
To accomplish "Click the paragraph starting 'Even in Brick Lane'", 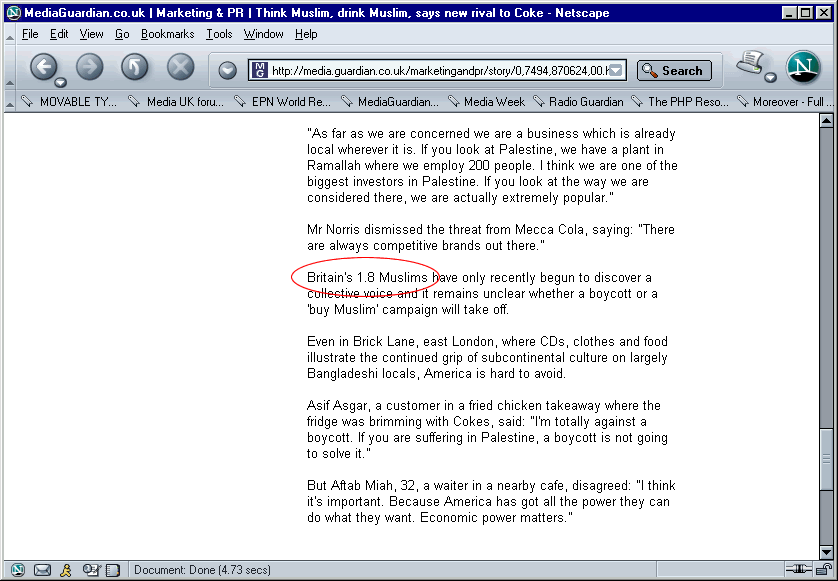I will click(x=487, y=357).
